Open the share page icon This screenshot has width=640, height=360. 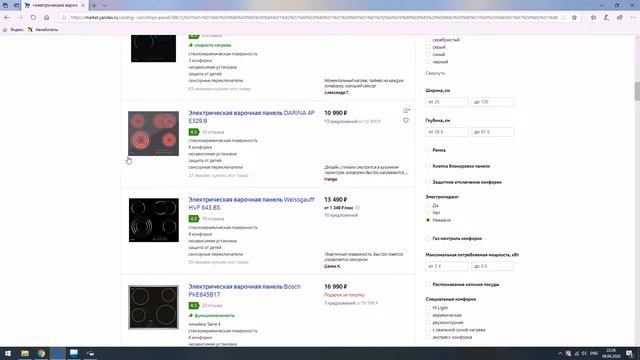click(x=620, y=18)
